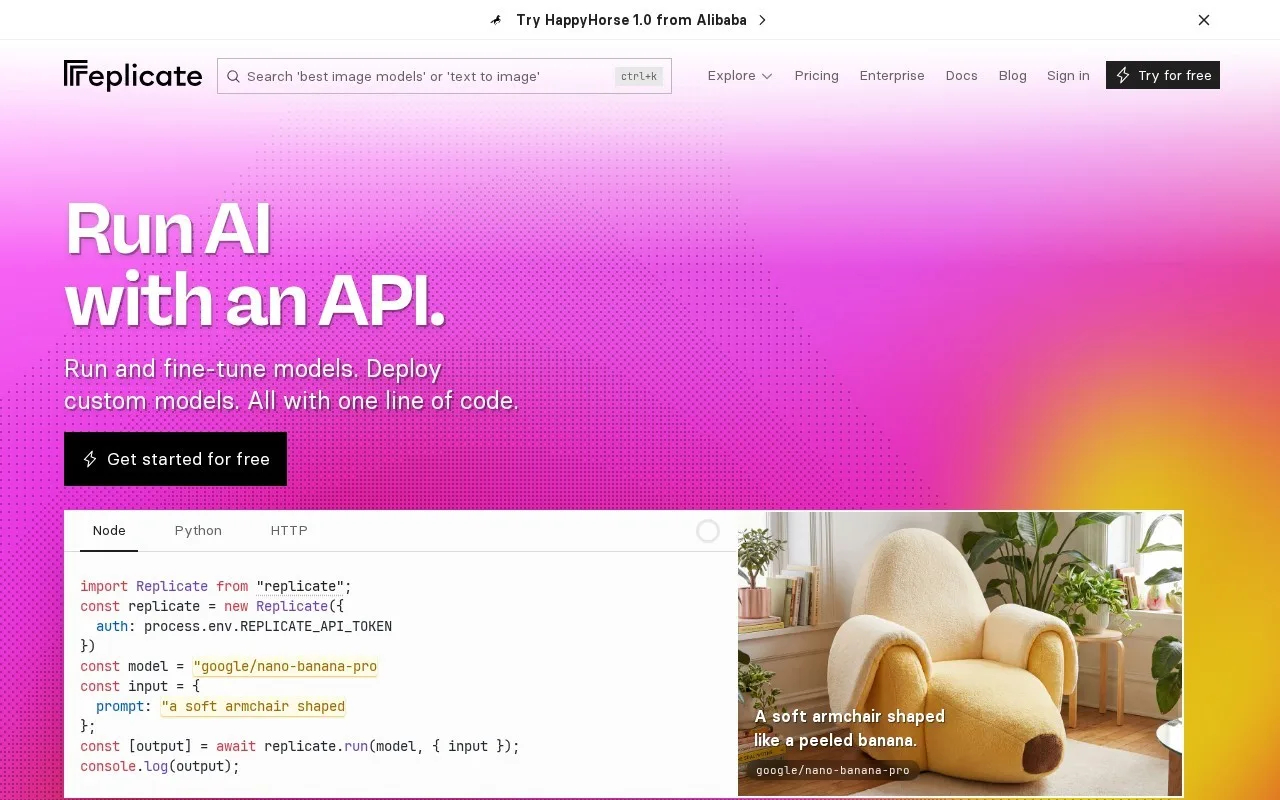Click "google/nano-banana-pro" string in the code
The height and width of the screenshot is (800, 1280).
point(285,666)
